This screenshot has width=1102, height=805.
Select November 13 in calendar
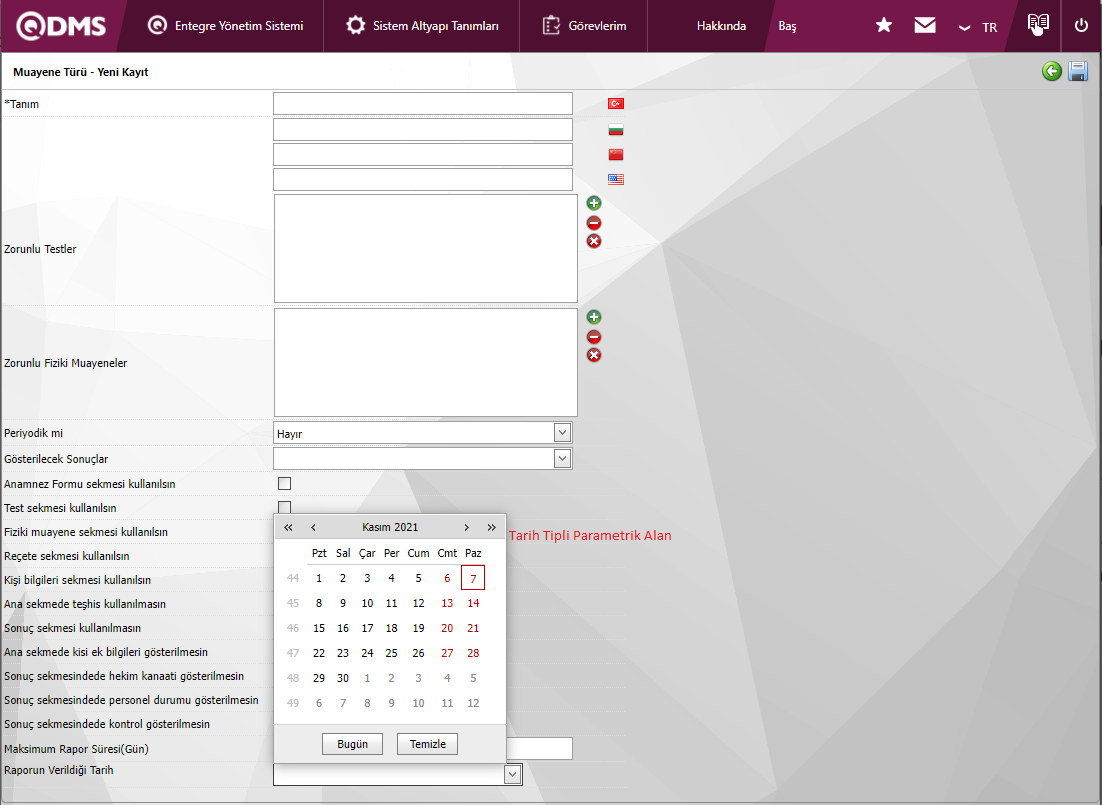click(x=447, y=603)
